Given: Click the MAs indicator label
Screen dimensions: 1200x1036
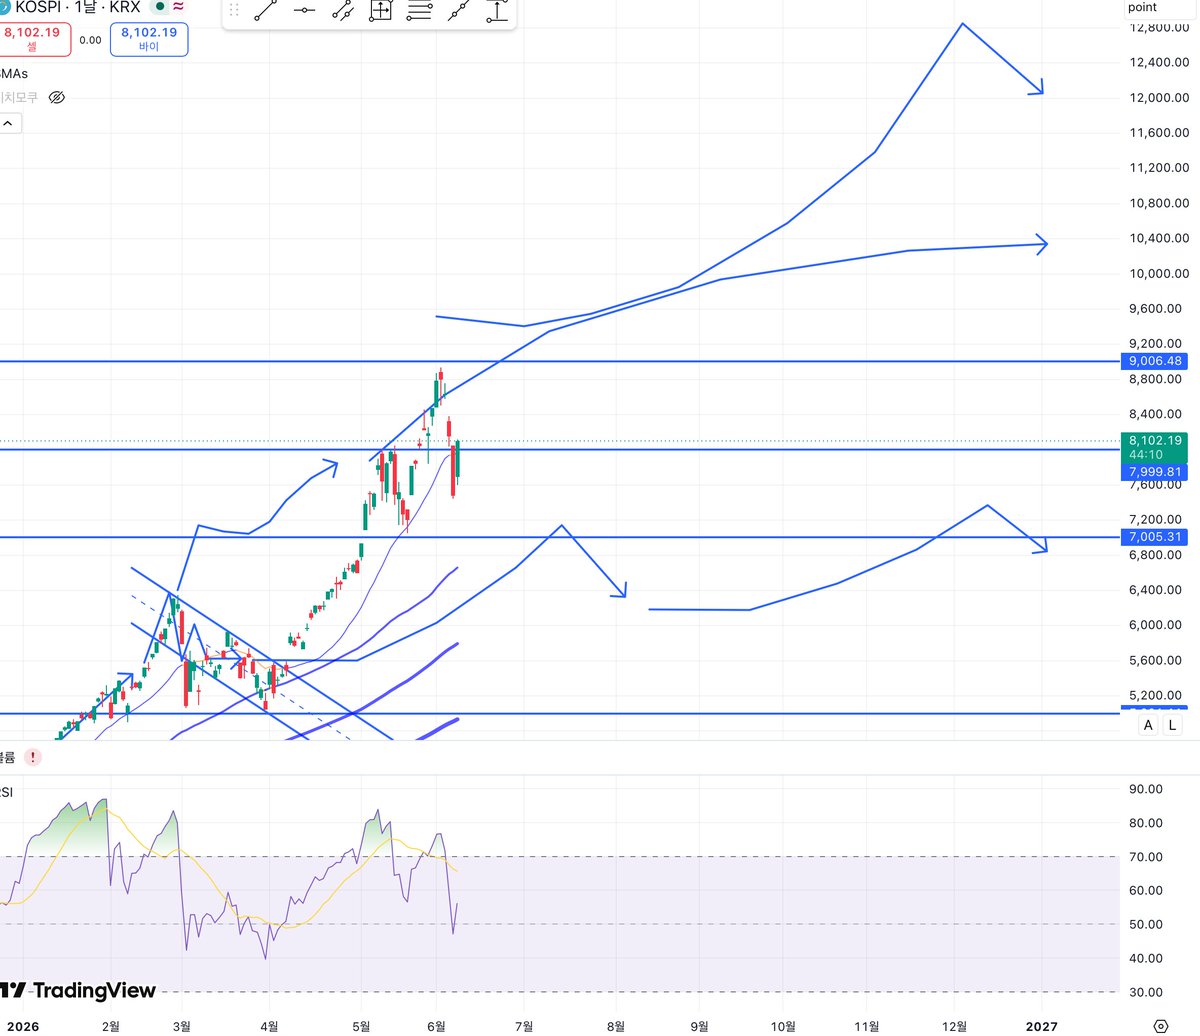Looking at the screenshot, I should click(x=14, y=73).
